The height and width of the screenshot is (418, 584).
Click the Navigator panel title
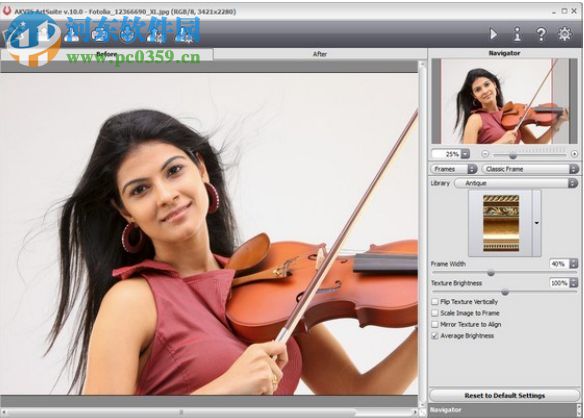coord(504,53)
